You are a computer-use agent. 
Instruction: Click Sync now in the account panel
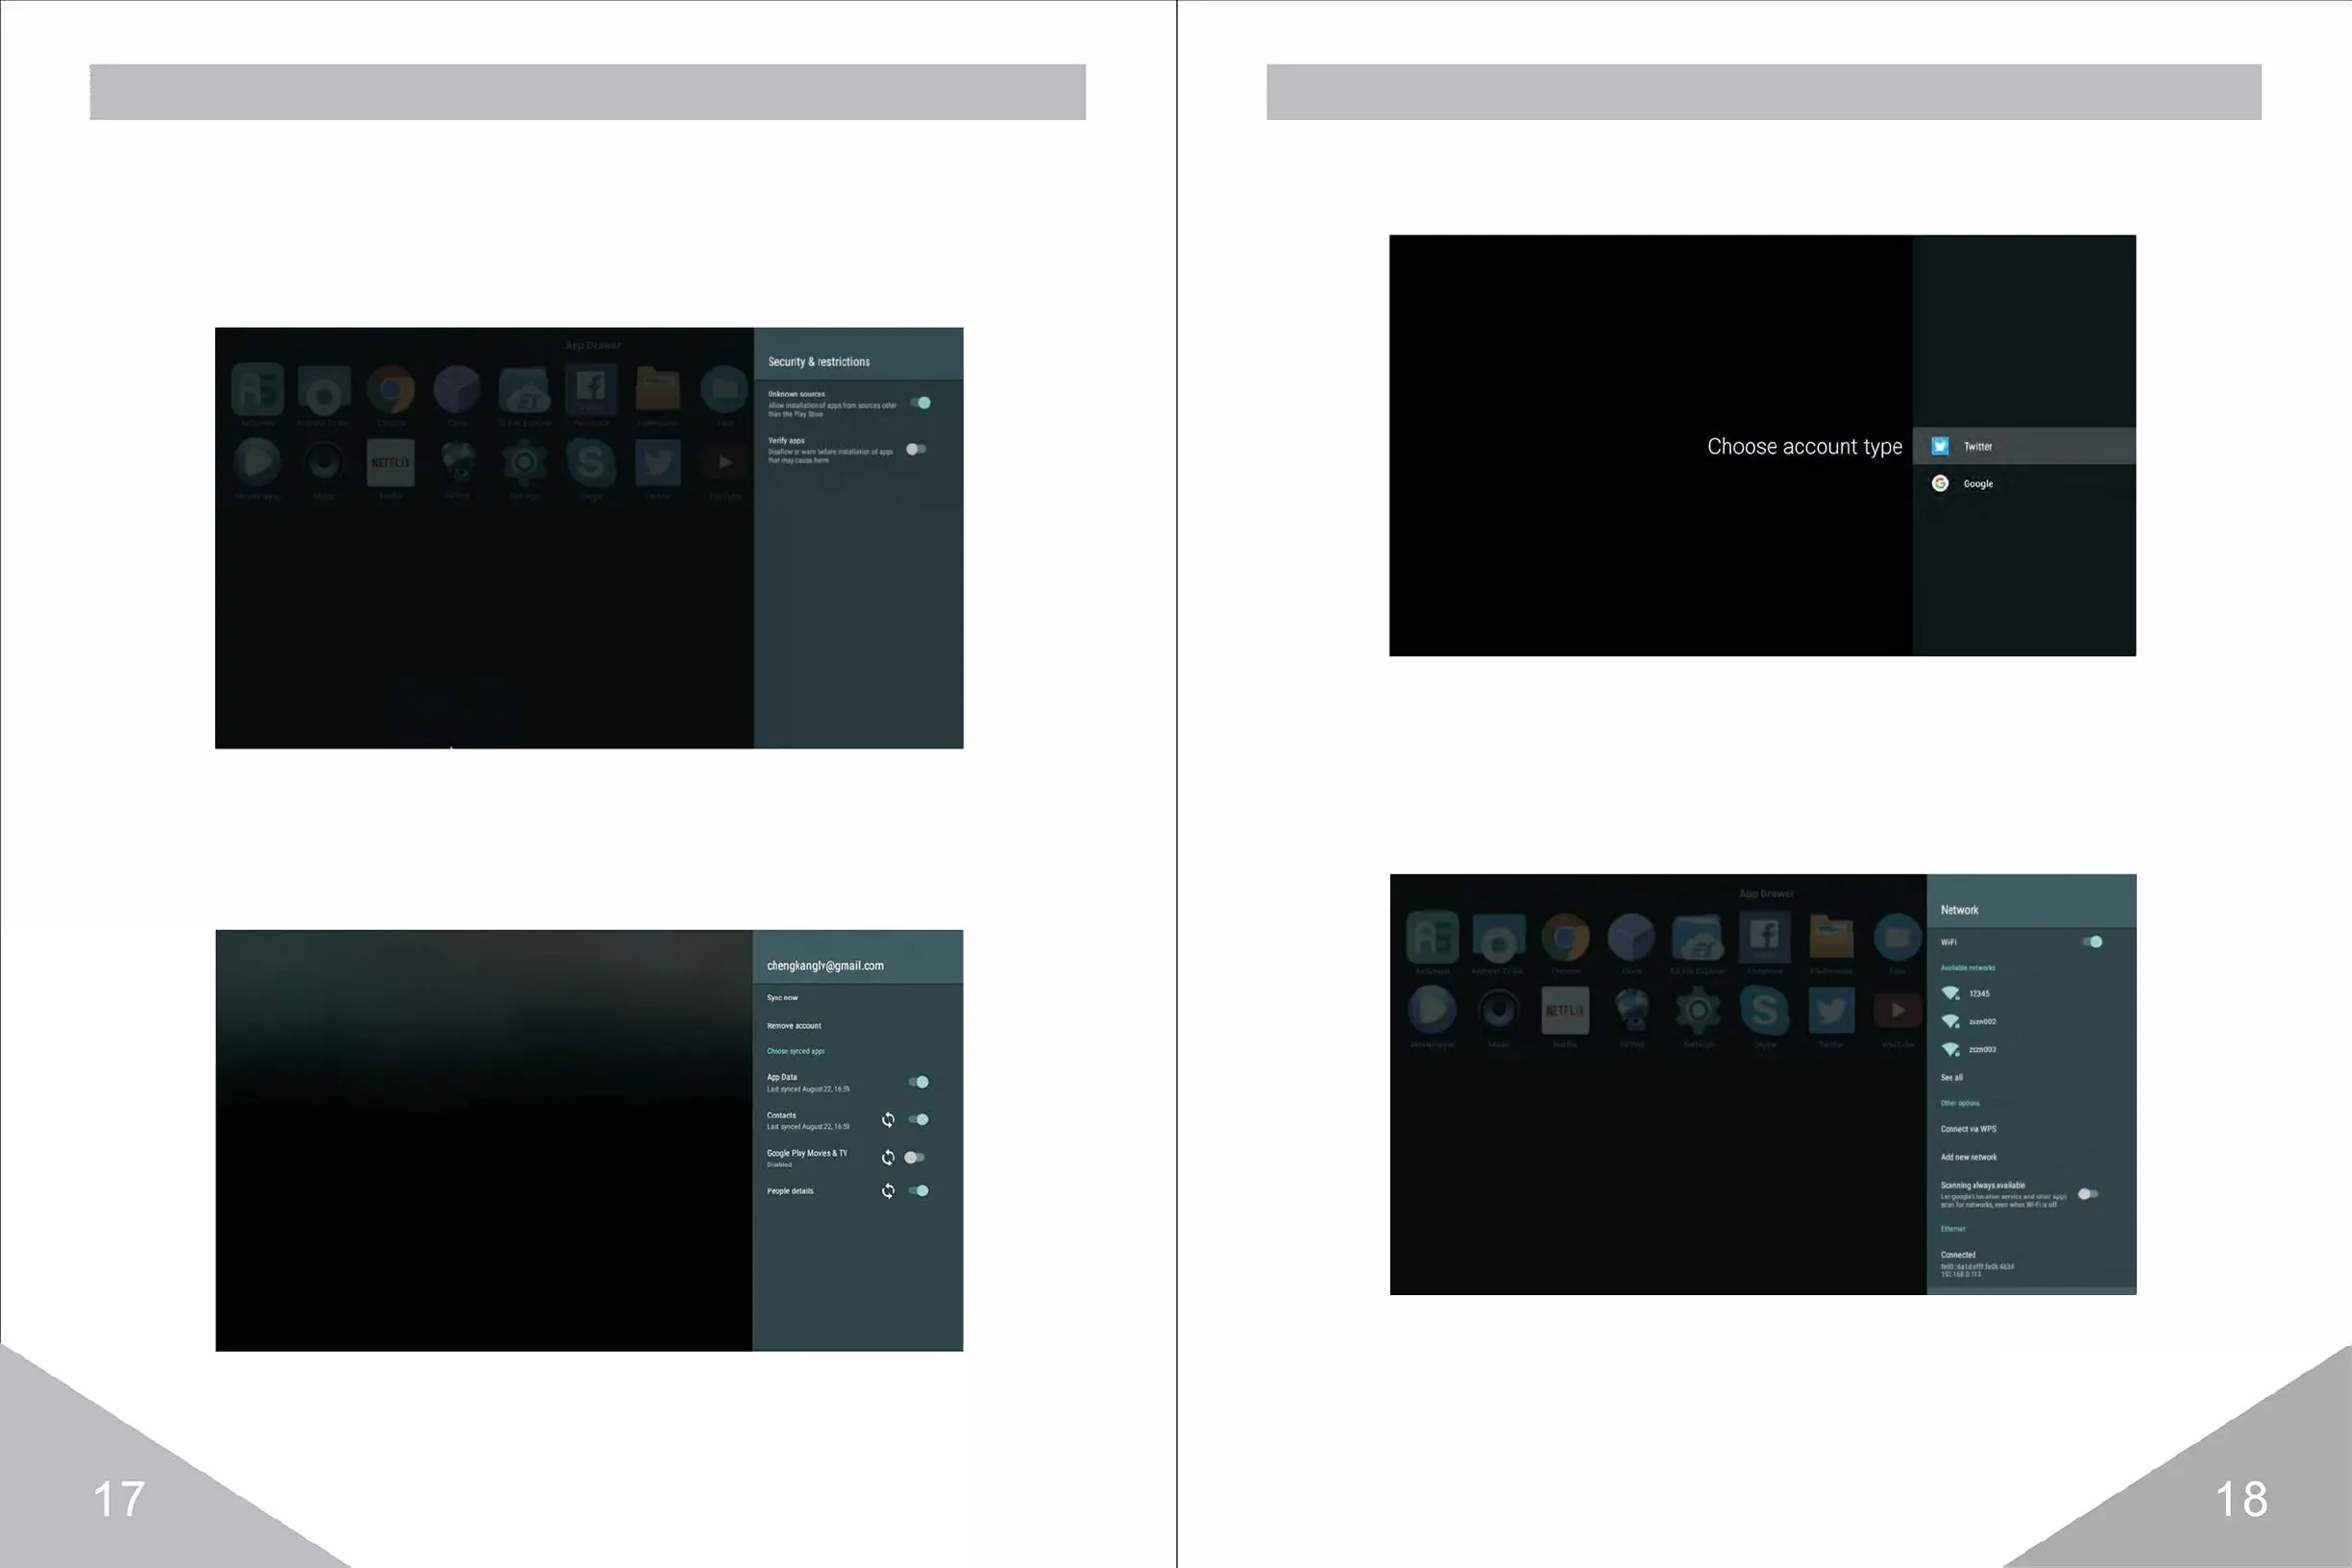click(782, 997)
